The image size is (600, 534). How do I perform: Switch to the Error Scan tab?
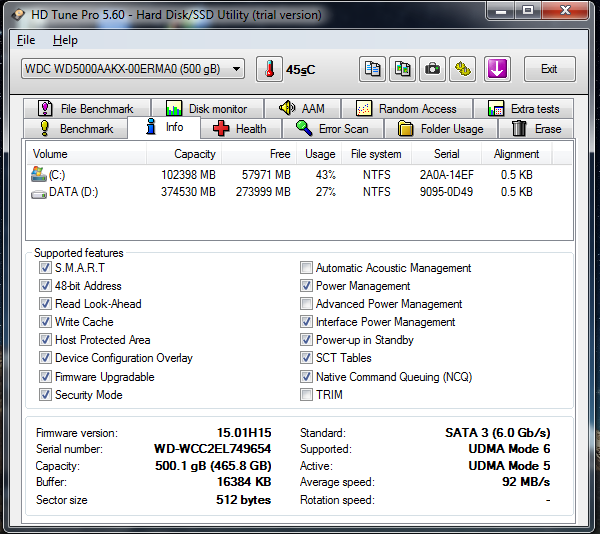pyautogui.click(x=332, y=129)
